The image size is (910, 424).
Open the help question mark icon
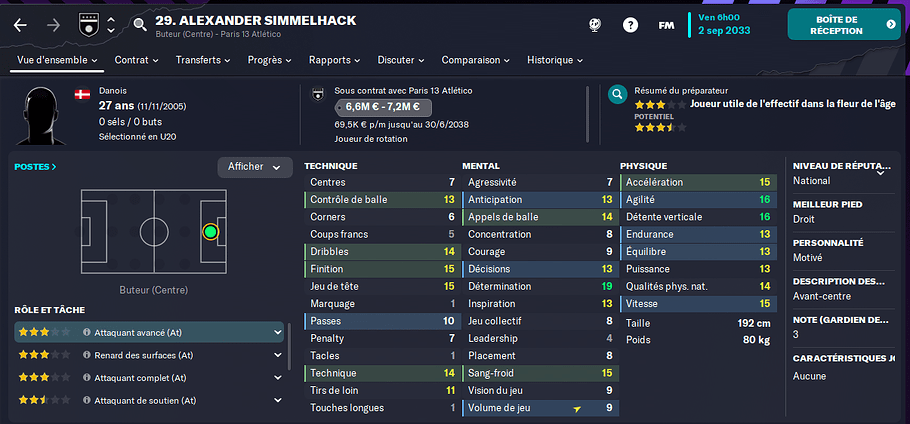[630, 25]
